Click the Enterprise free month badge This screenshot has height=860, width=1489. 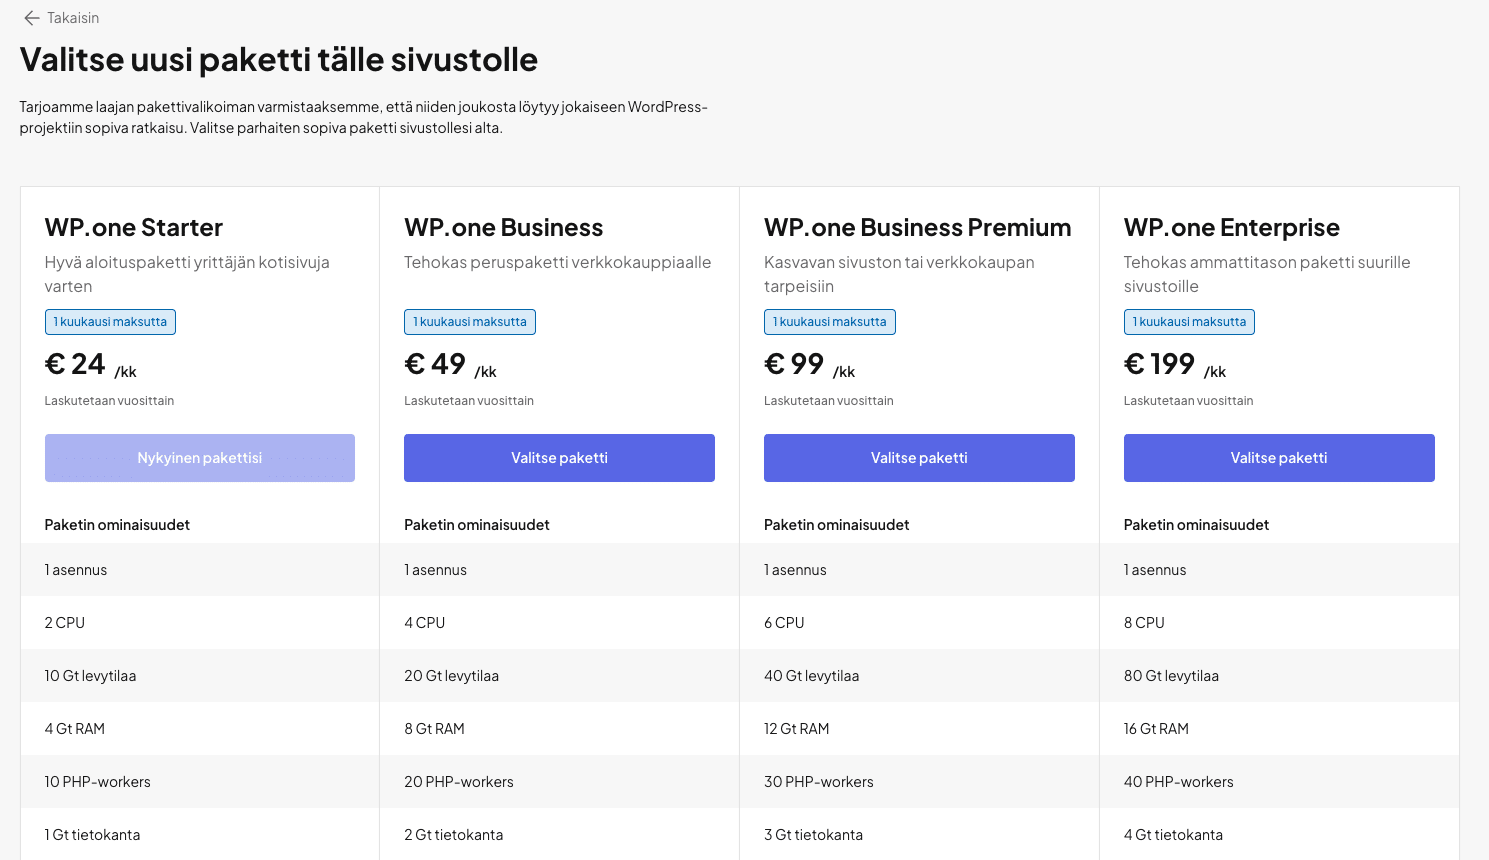[x=1189, y=322]
